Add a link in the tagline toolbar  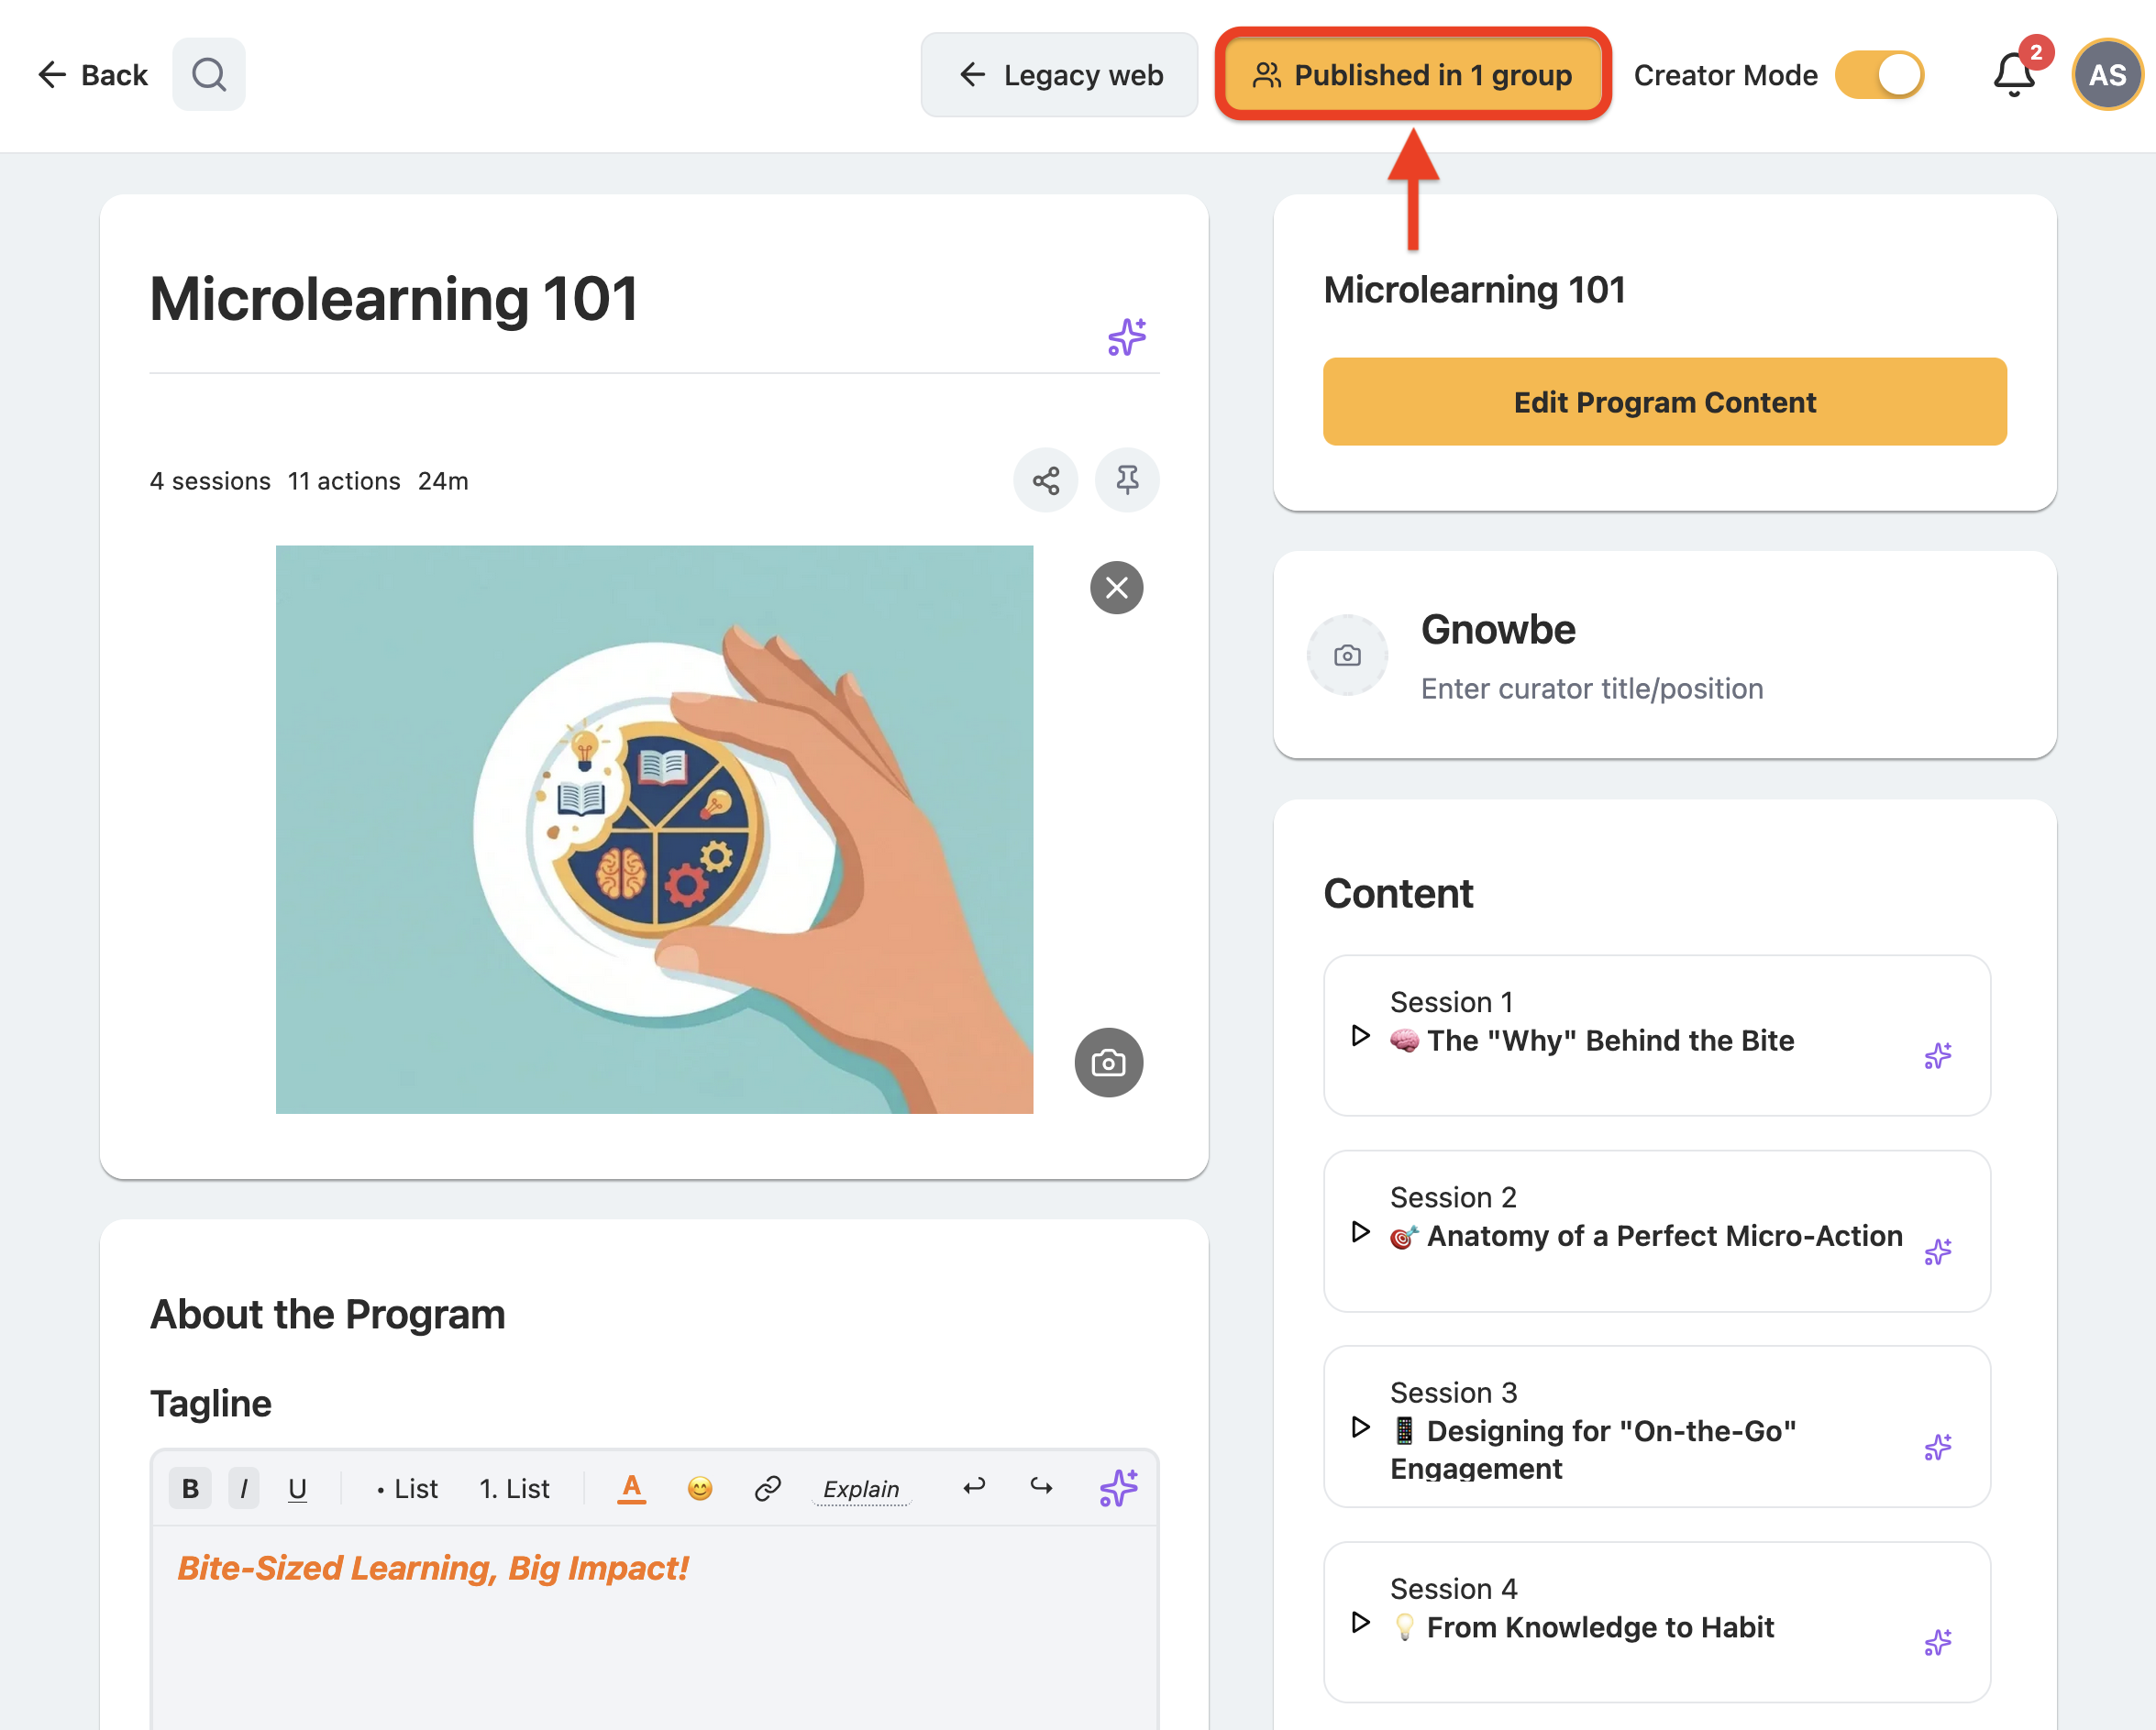click(767, 1489)
